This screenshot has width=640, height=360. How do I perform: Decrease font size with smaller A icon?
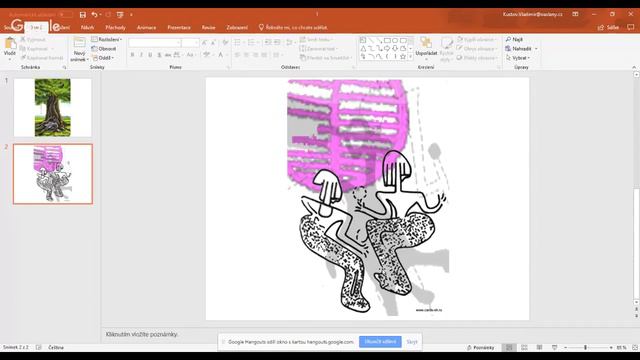(213, 43)
